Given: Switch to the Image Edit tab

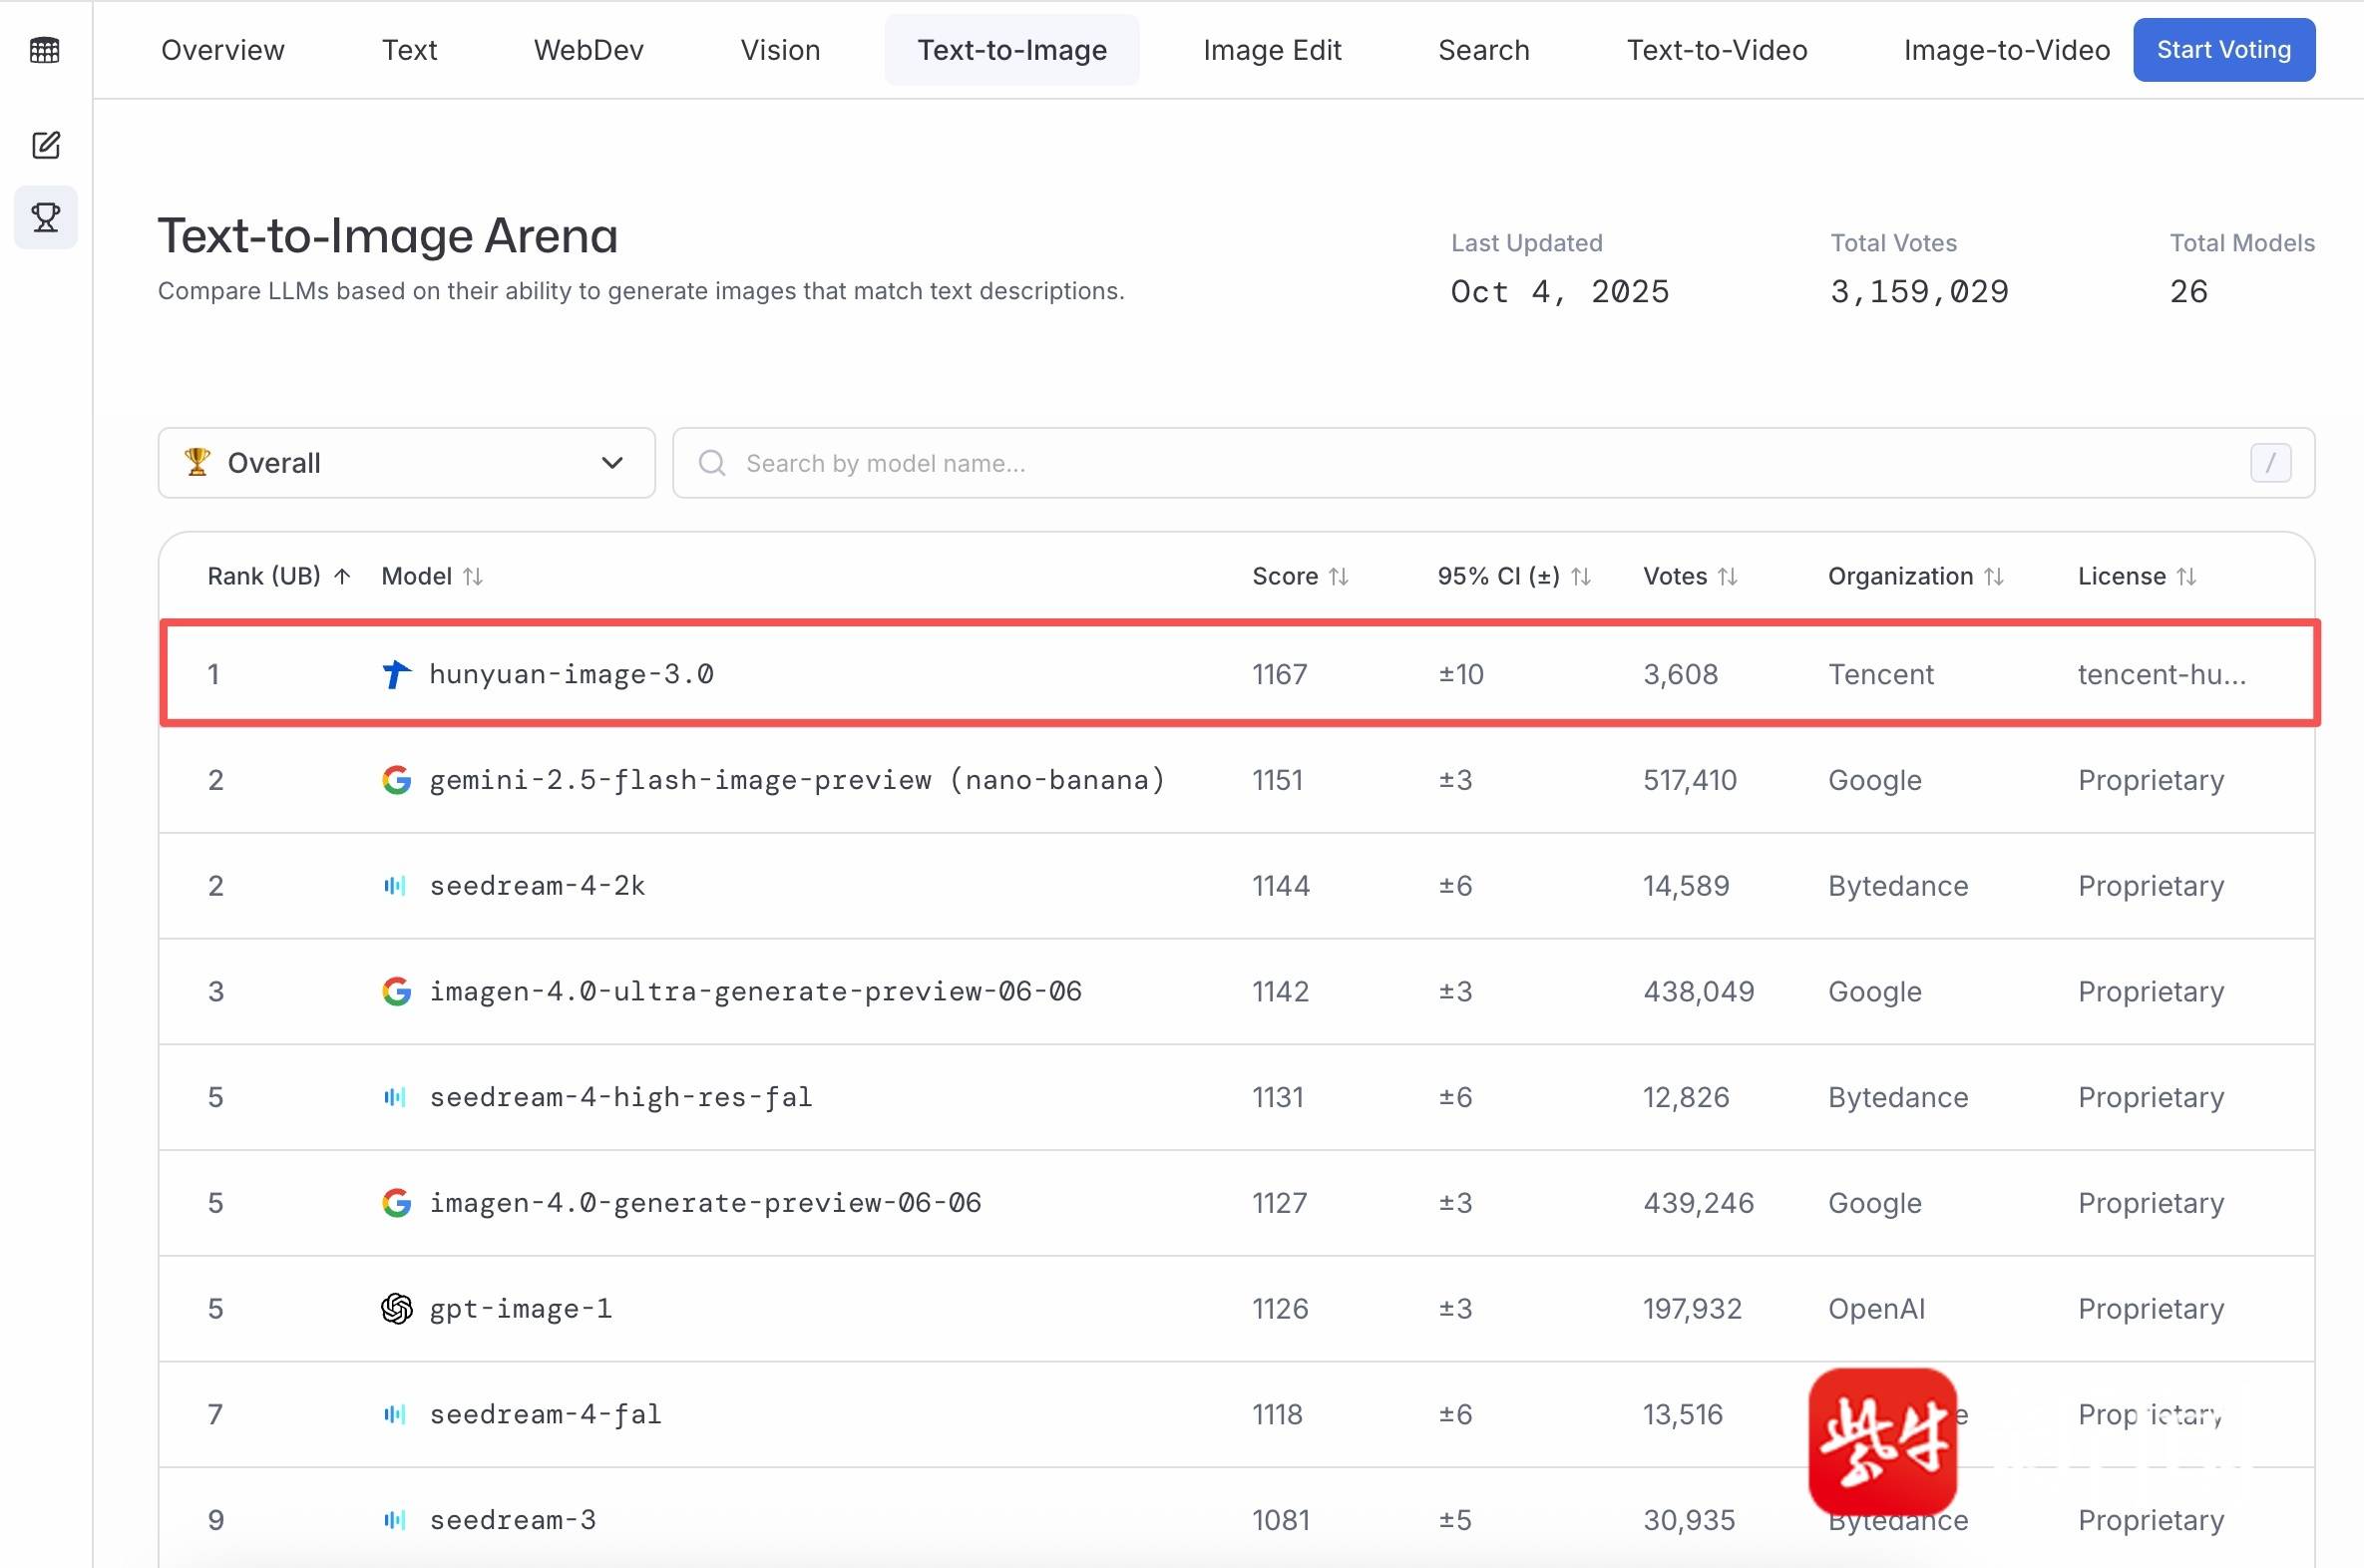Looking at the screenshot, I should click(x=1272, y=50).
